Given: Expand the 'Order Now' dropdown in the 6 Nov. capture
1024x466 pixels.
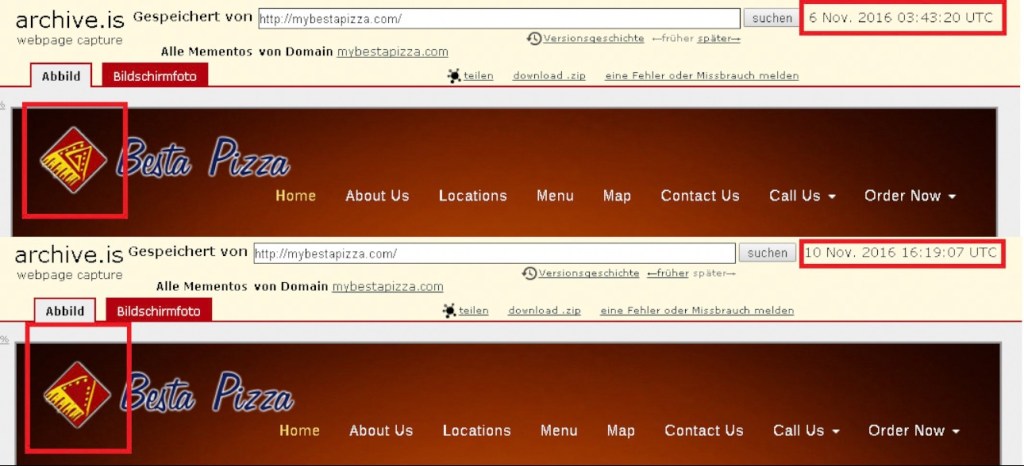Looking at the screenshot, I should (910, 196).
